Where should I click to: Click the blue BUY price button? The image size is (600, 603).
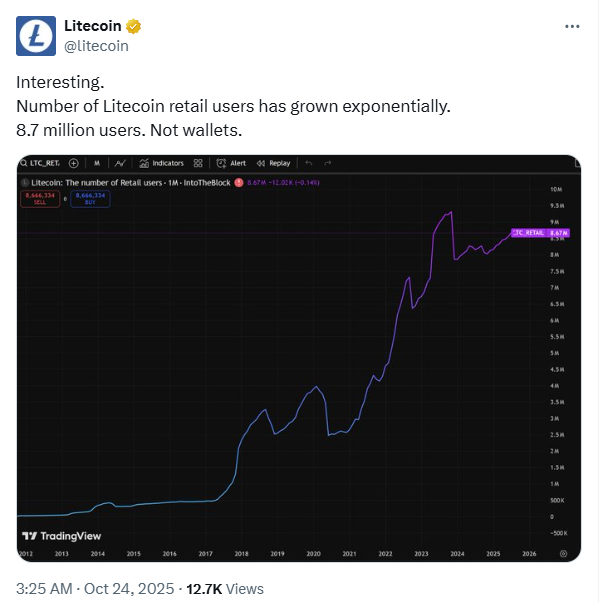click(x=88, y=198)
